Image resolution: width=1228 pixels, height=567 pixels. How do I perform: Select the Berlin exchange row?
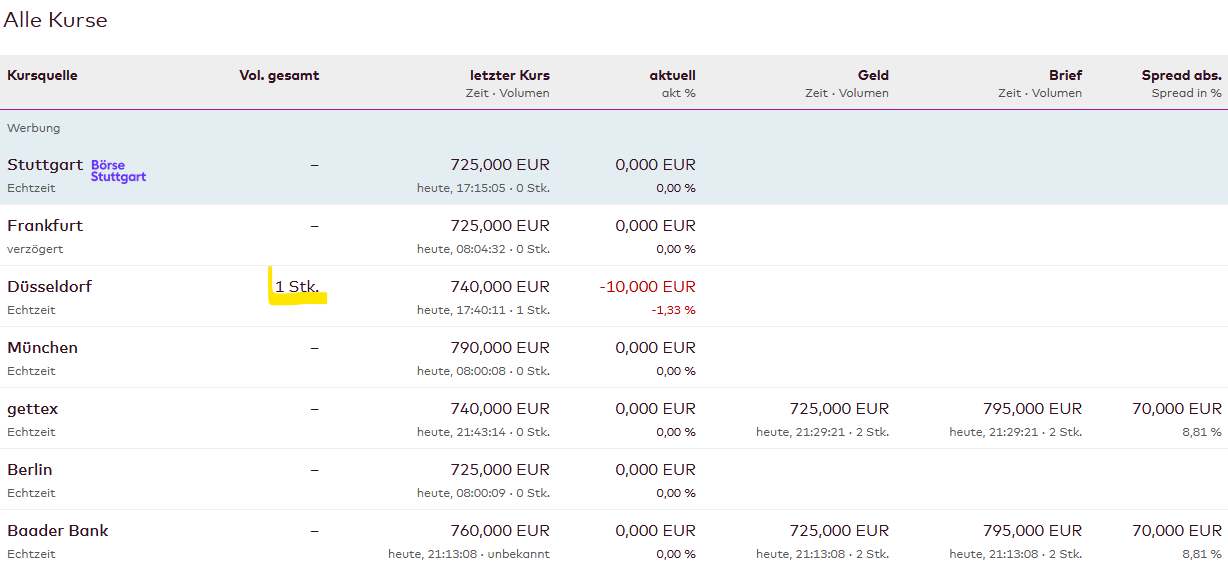30,470
